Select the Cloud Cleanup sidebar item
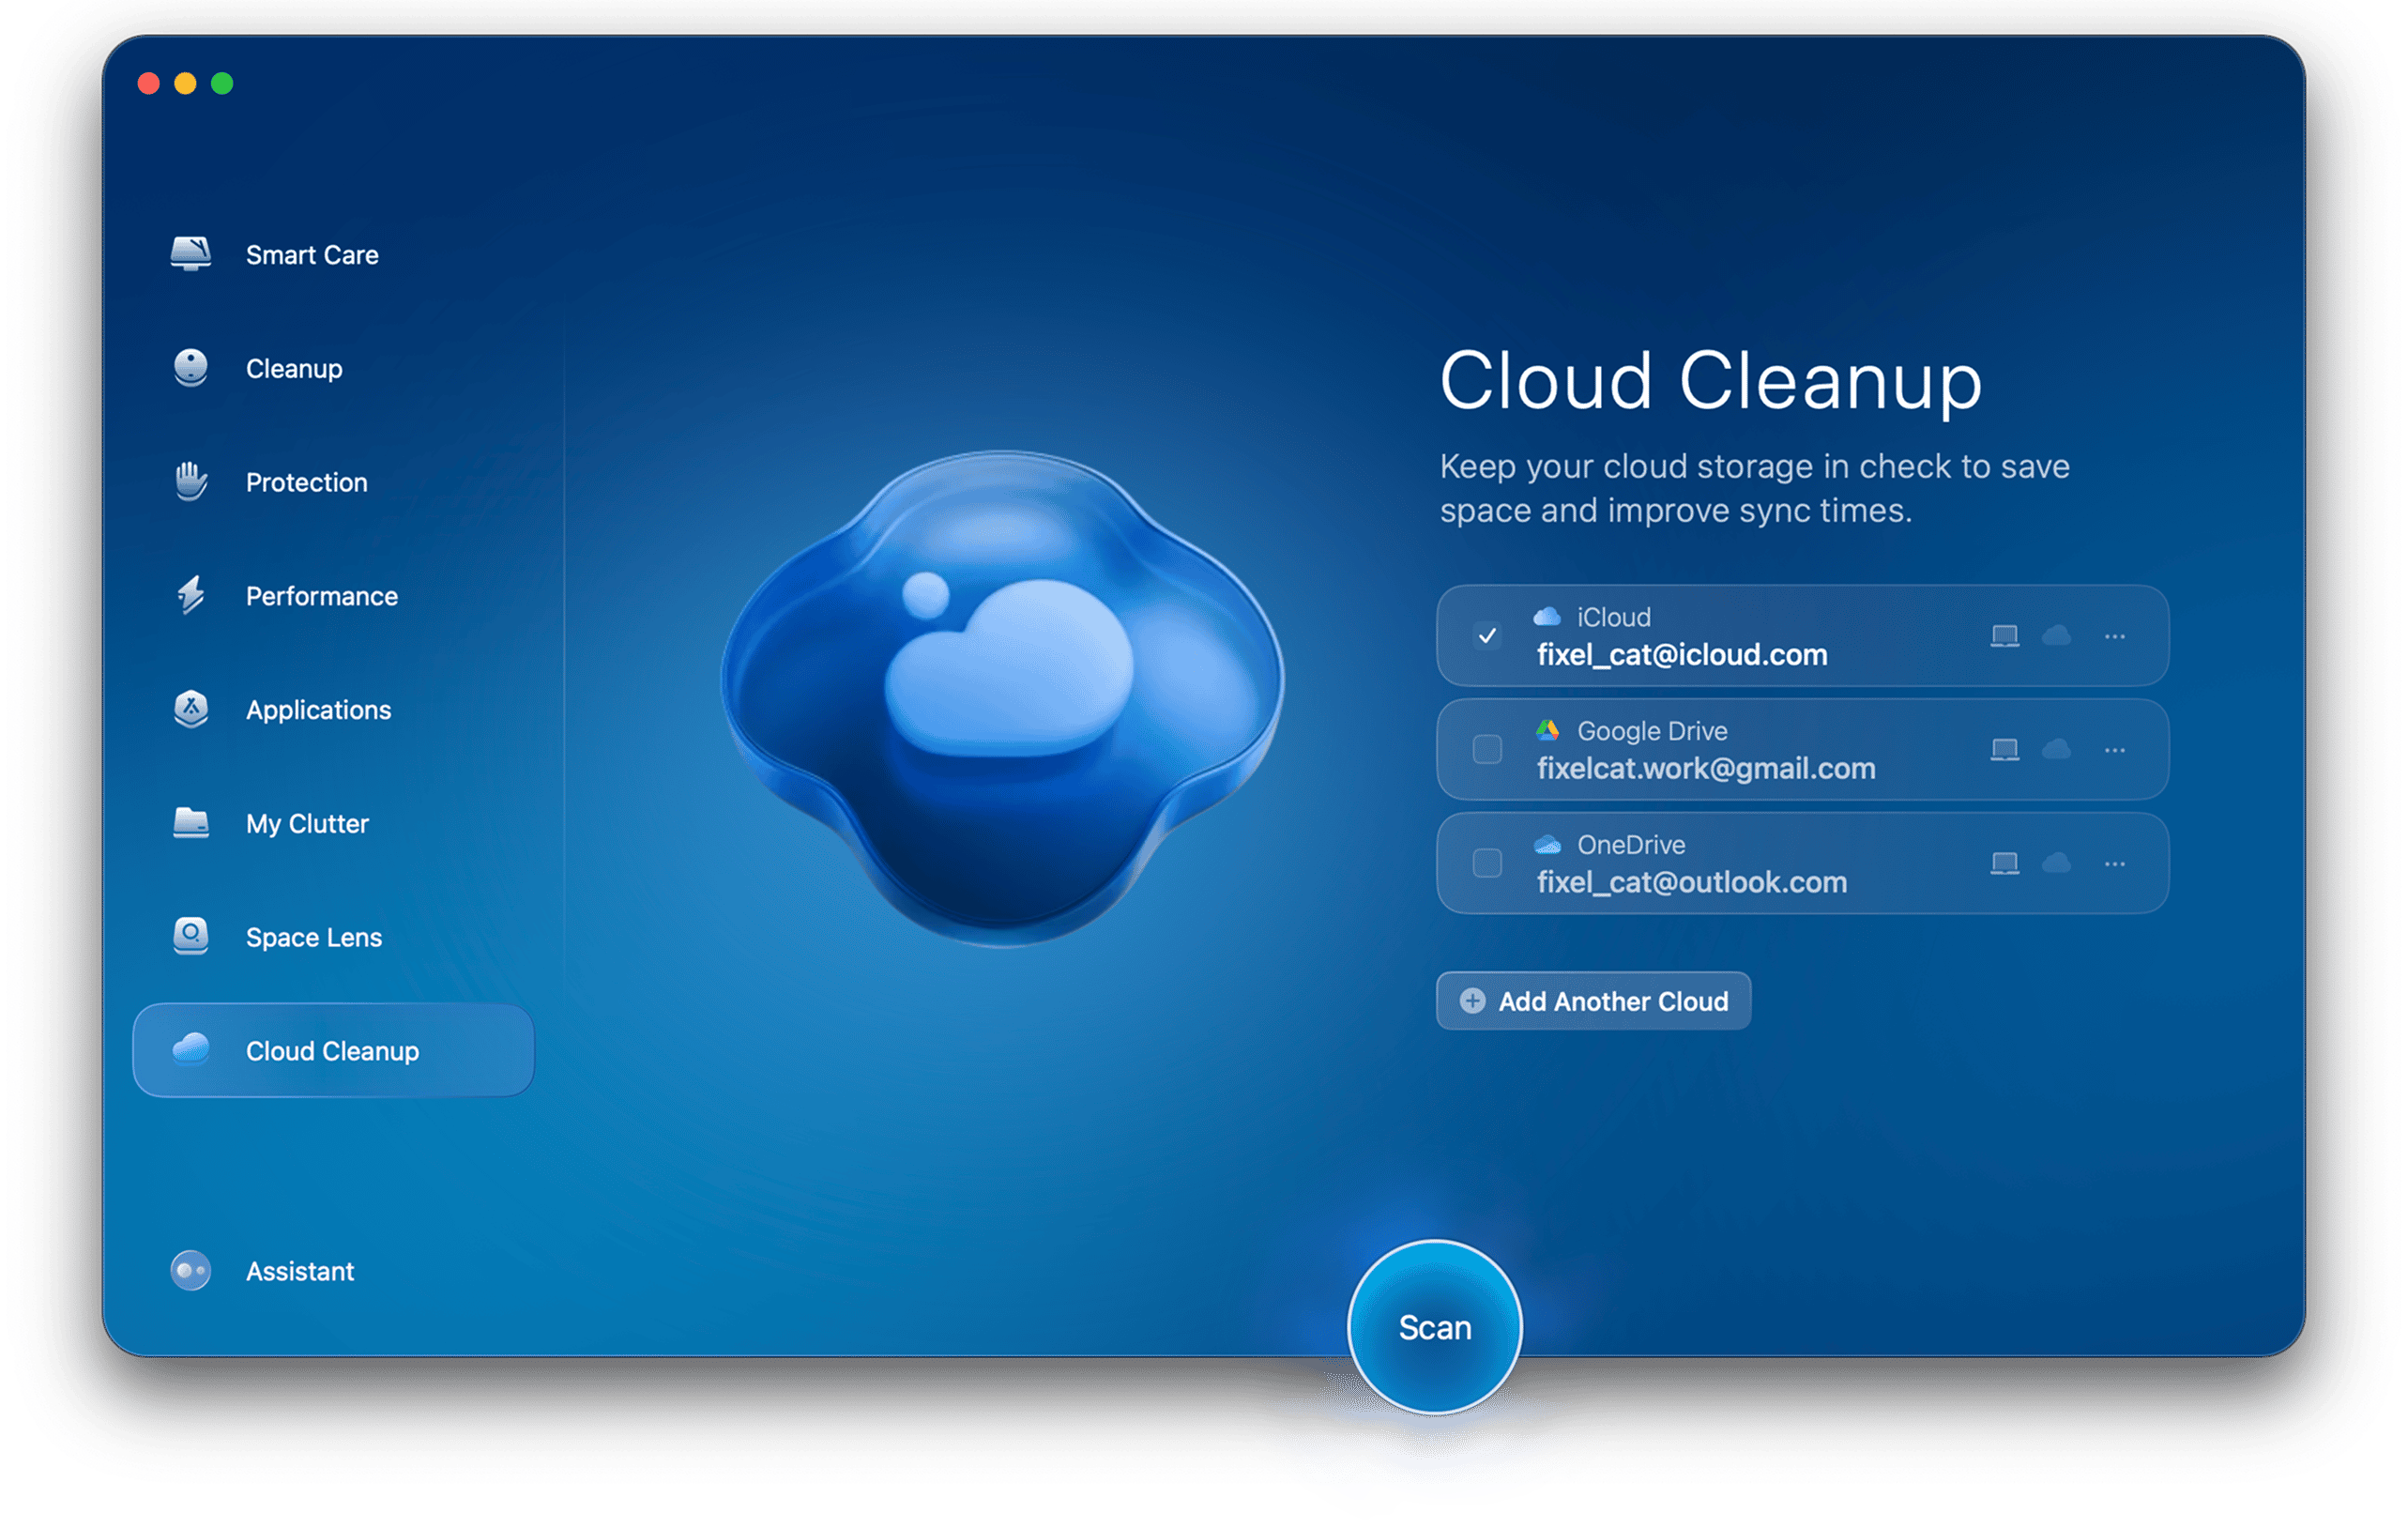The width and height of the screenshot is (2408, 1528). click(333, 1051)
